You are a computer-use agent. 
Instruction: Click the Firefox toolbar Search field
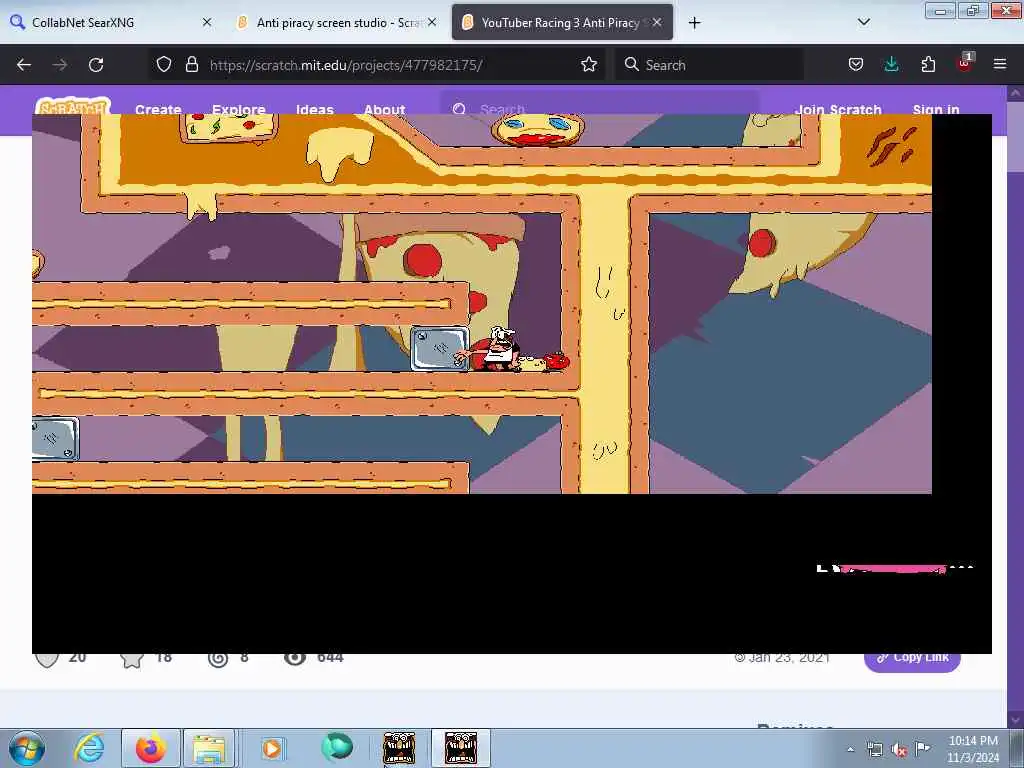pyautogui.click(x=710, y=65)
